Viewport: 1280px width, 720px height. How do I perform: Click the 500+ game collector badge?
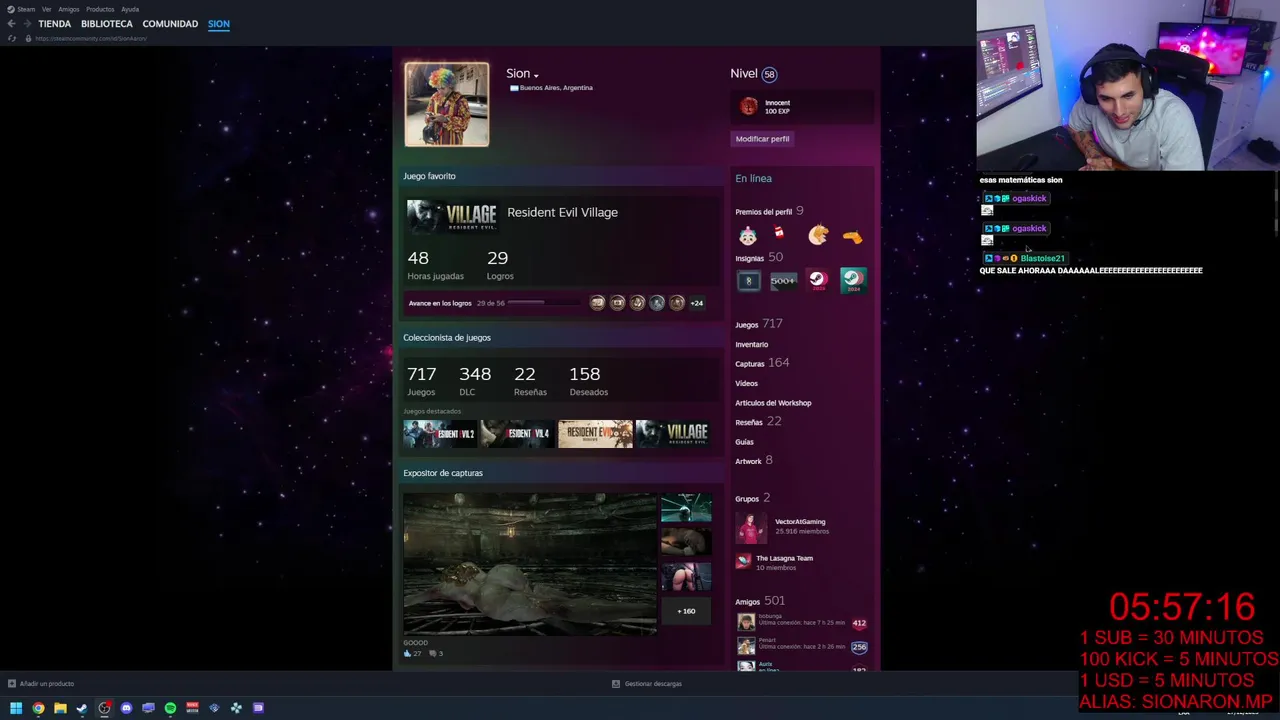tap(783, 281)
